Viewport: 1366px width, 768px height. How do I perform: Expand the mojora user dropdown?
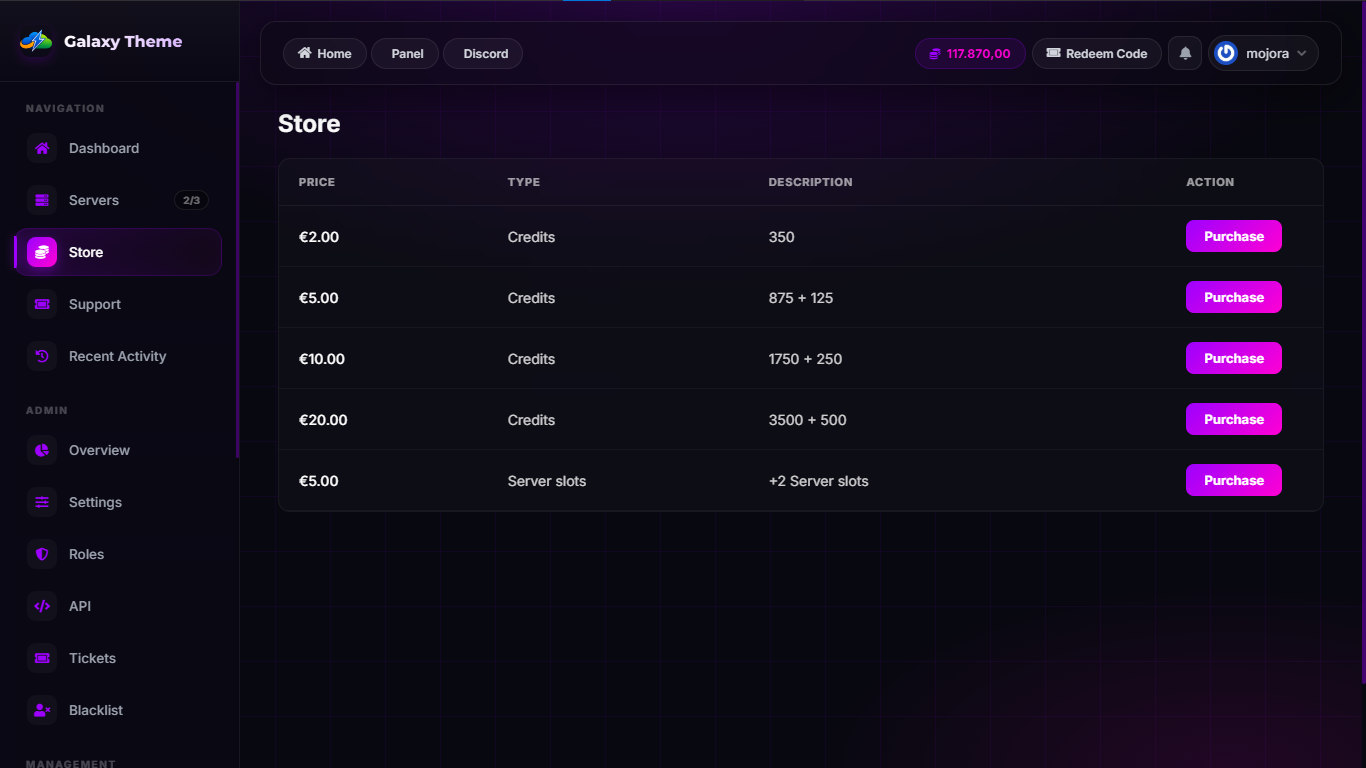coord(1263,54)
